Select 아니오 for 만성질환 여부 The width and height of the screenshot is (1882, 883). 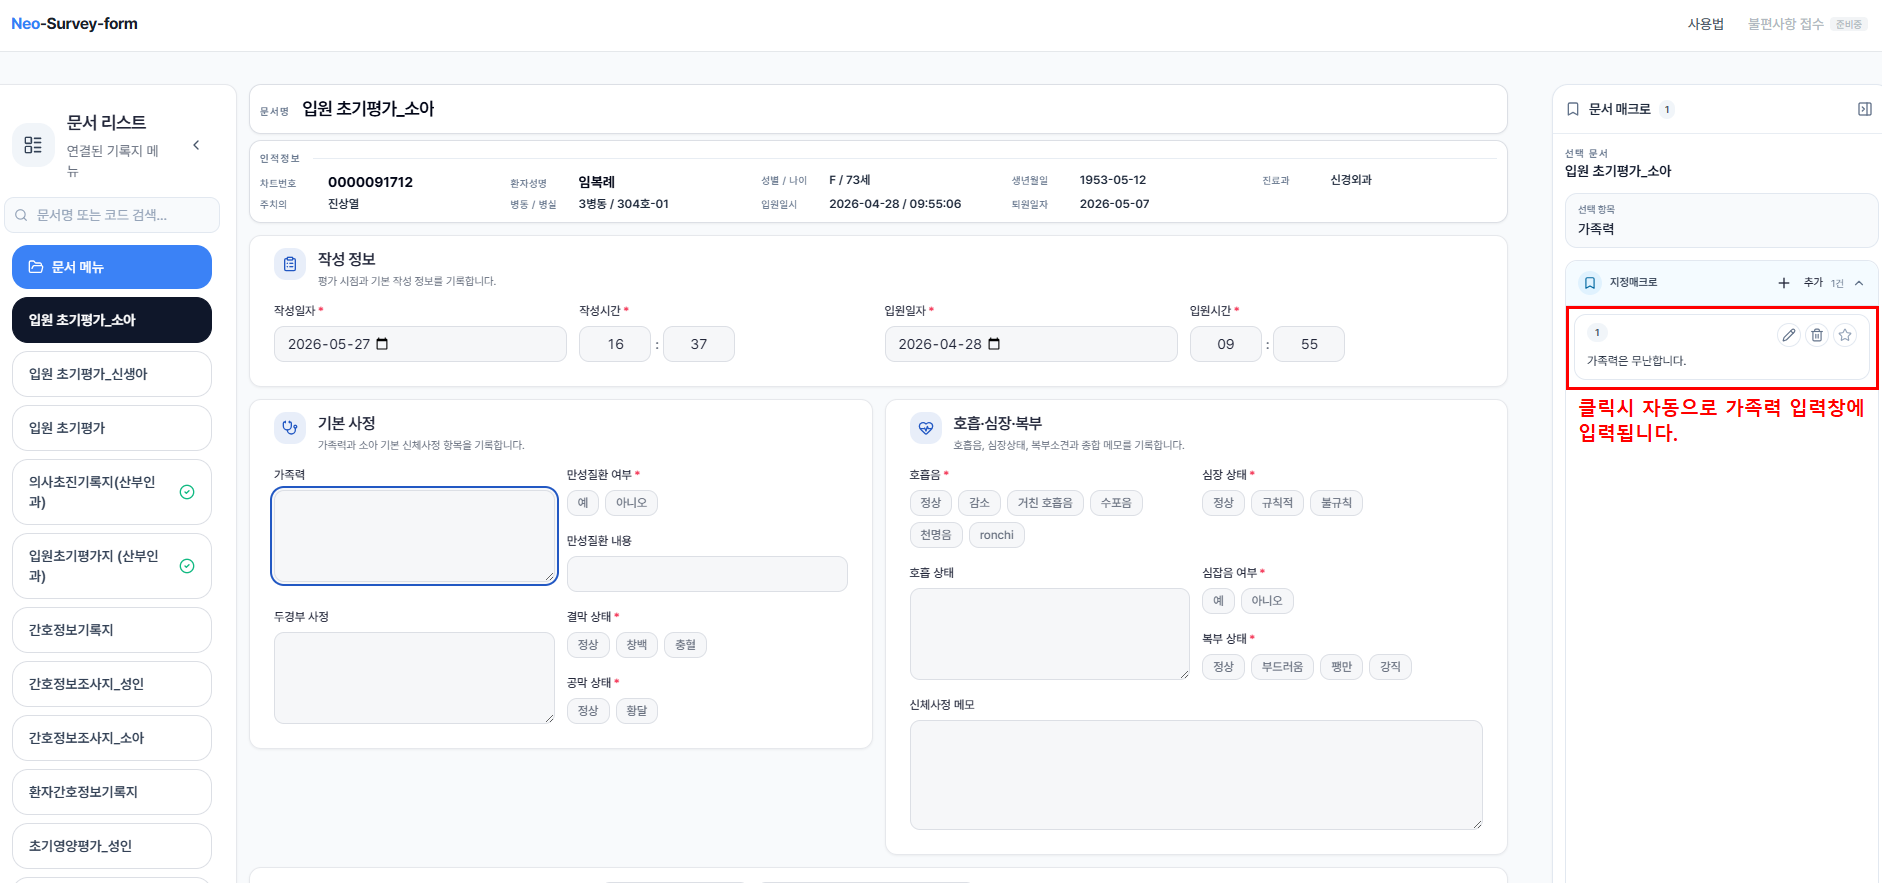click(631, 503)
